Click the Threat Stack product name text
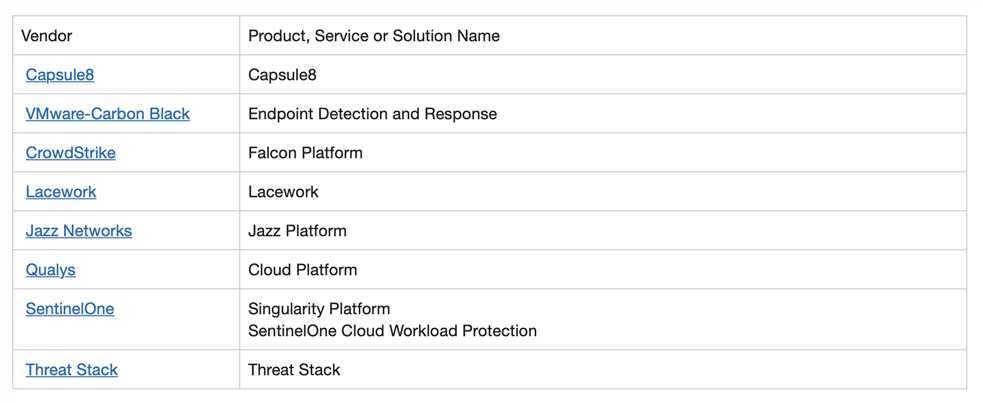This screenshot has width=983, height=403. coord(294,370)
